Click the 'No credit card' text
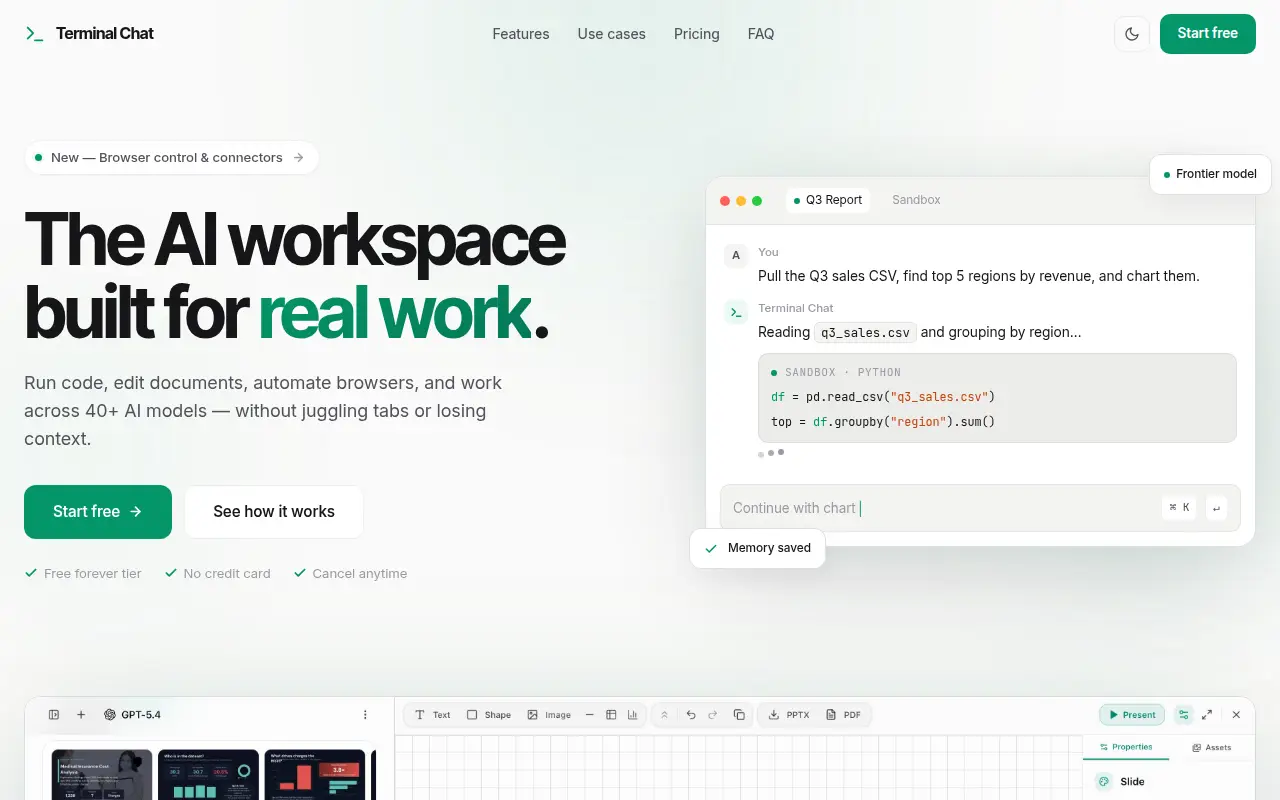 227,574
